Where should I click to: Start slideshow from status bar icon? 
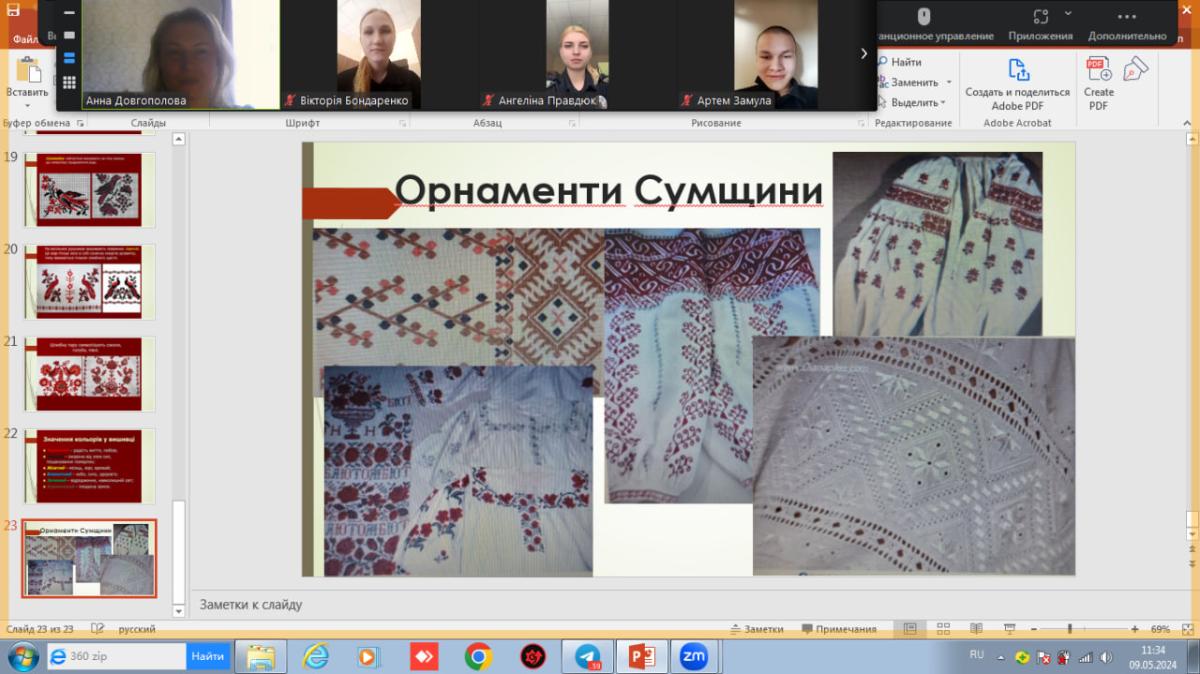[1009, 629]
